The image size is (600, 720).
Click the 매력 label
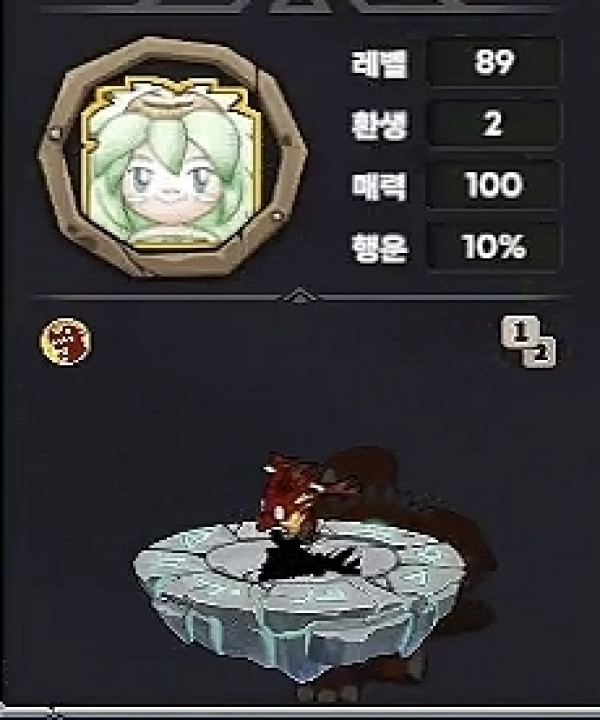pyautogui.click(x=379, y=186)
